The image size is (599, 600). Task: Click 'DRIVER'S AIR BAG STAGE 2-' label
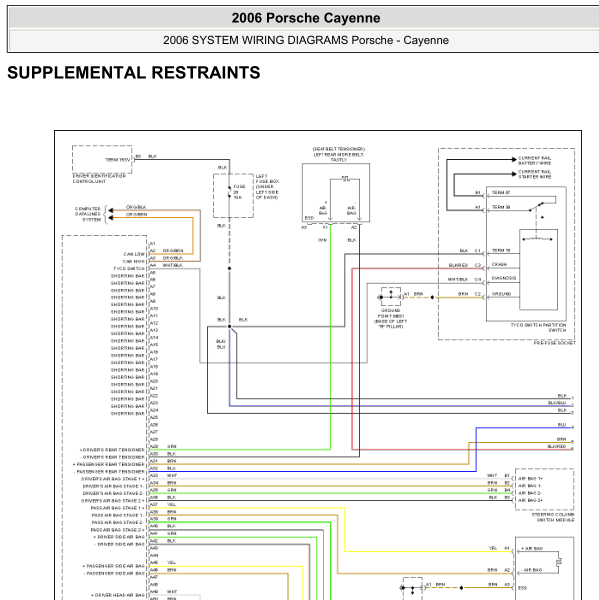pyautogui.click(x=113, y=493)
